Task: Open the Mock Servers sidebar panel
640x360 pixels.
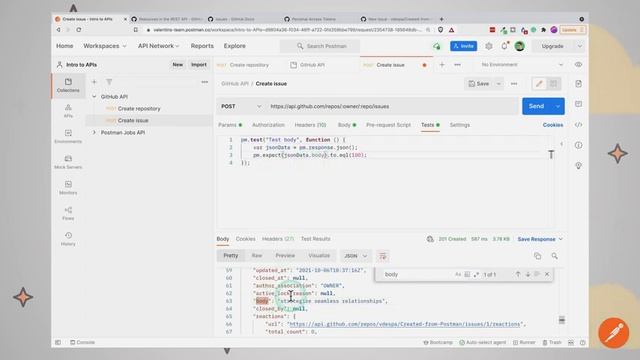Action: point(68,162)
